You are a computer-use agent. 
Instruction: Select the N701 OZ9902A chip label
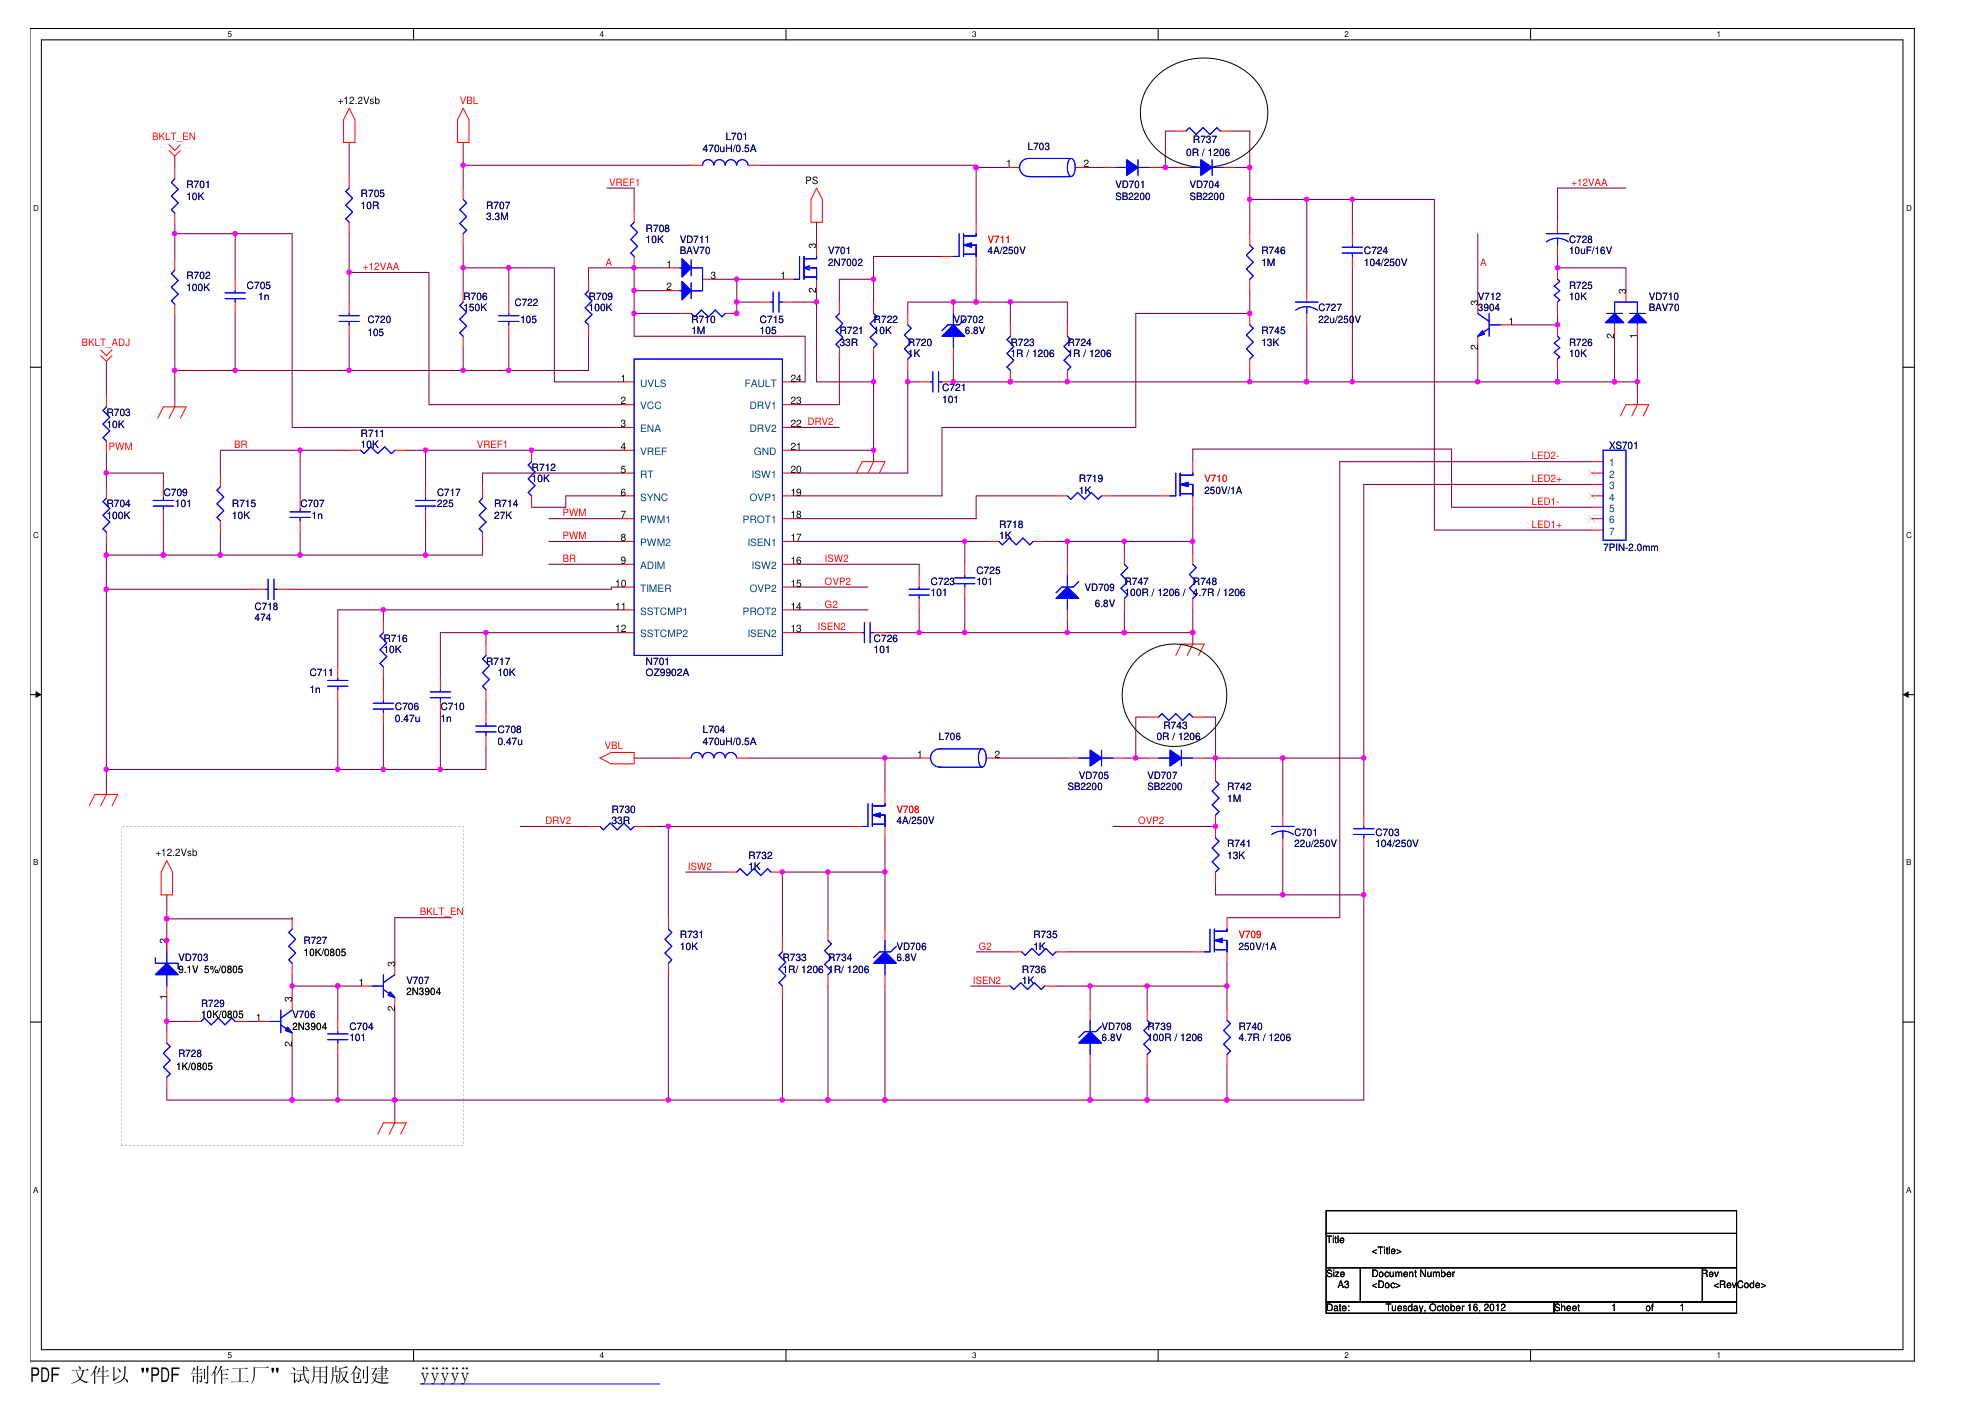click(667, 667)
